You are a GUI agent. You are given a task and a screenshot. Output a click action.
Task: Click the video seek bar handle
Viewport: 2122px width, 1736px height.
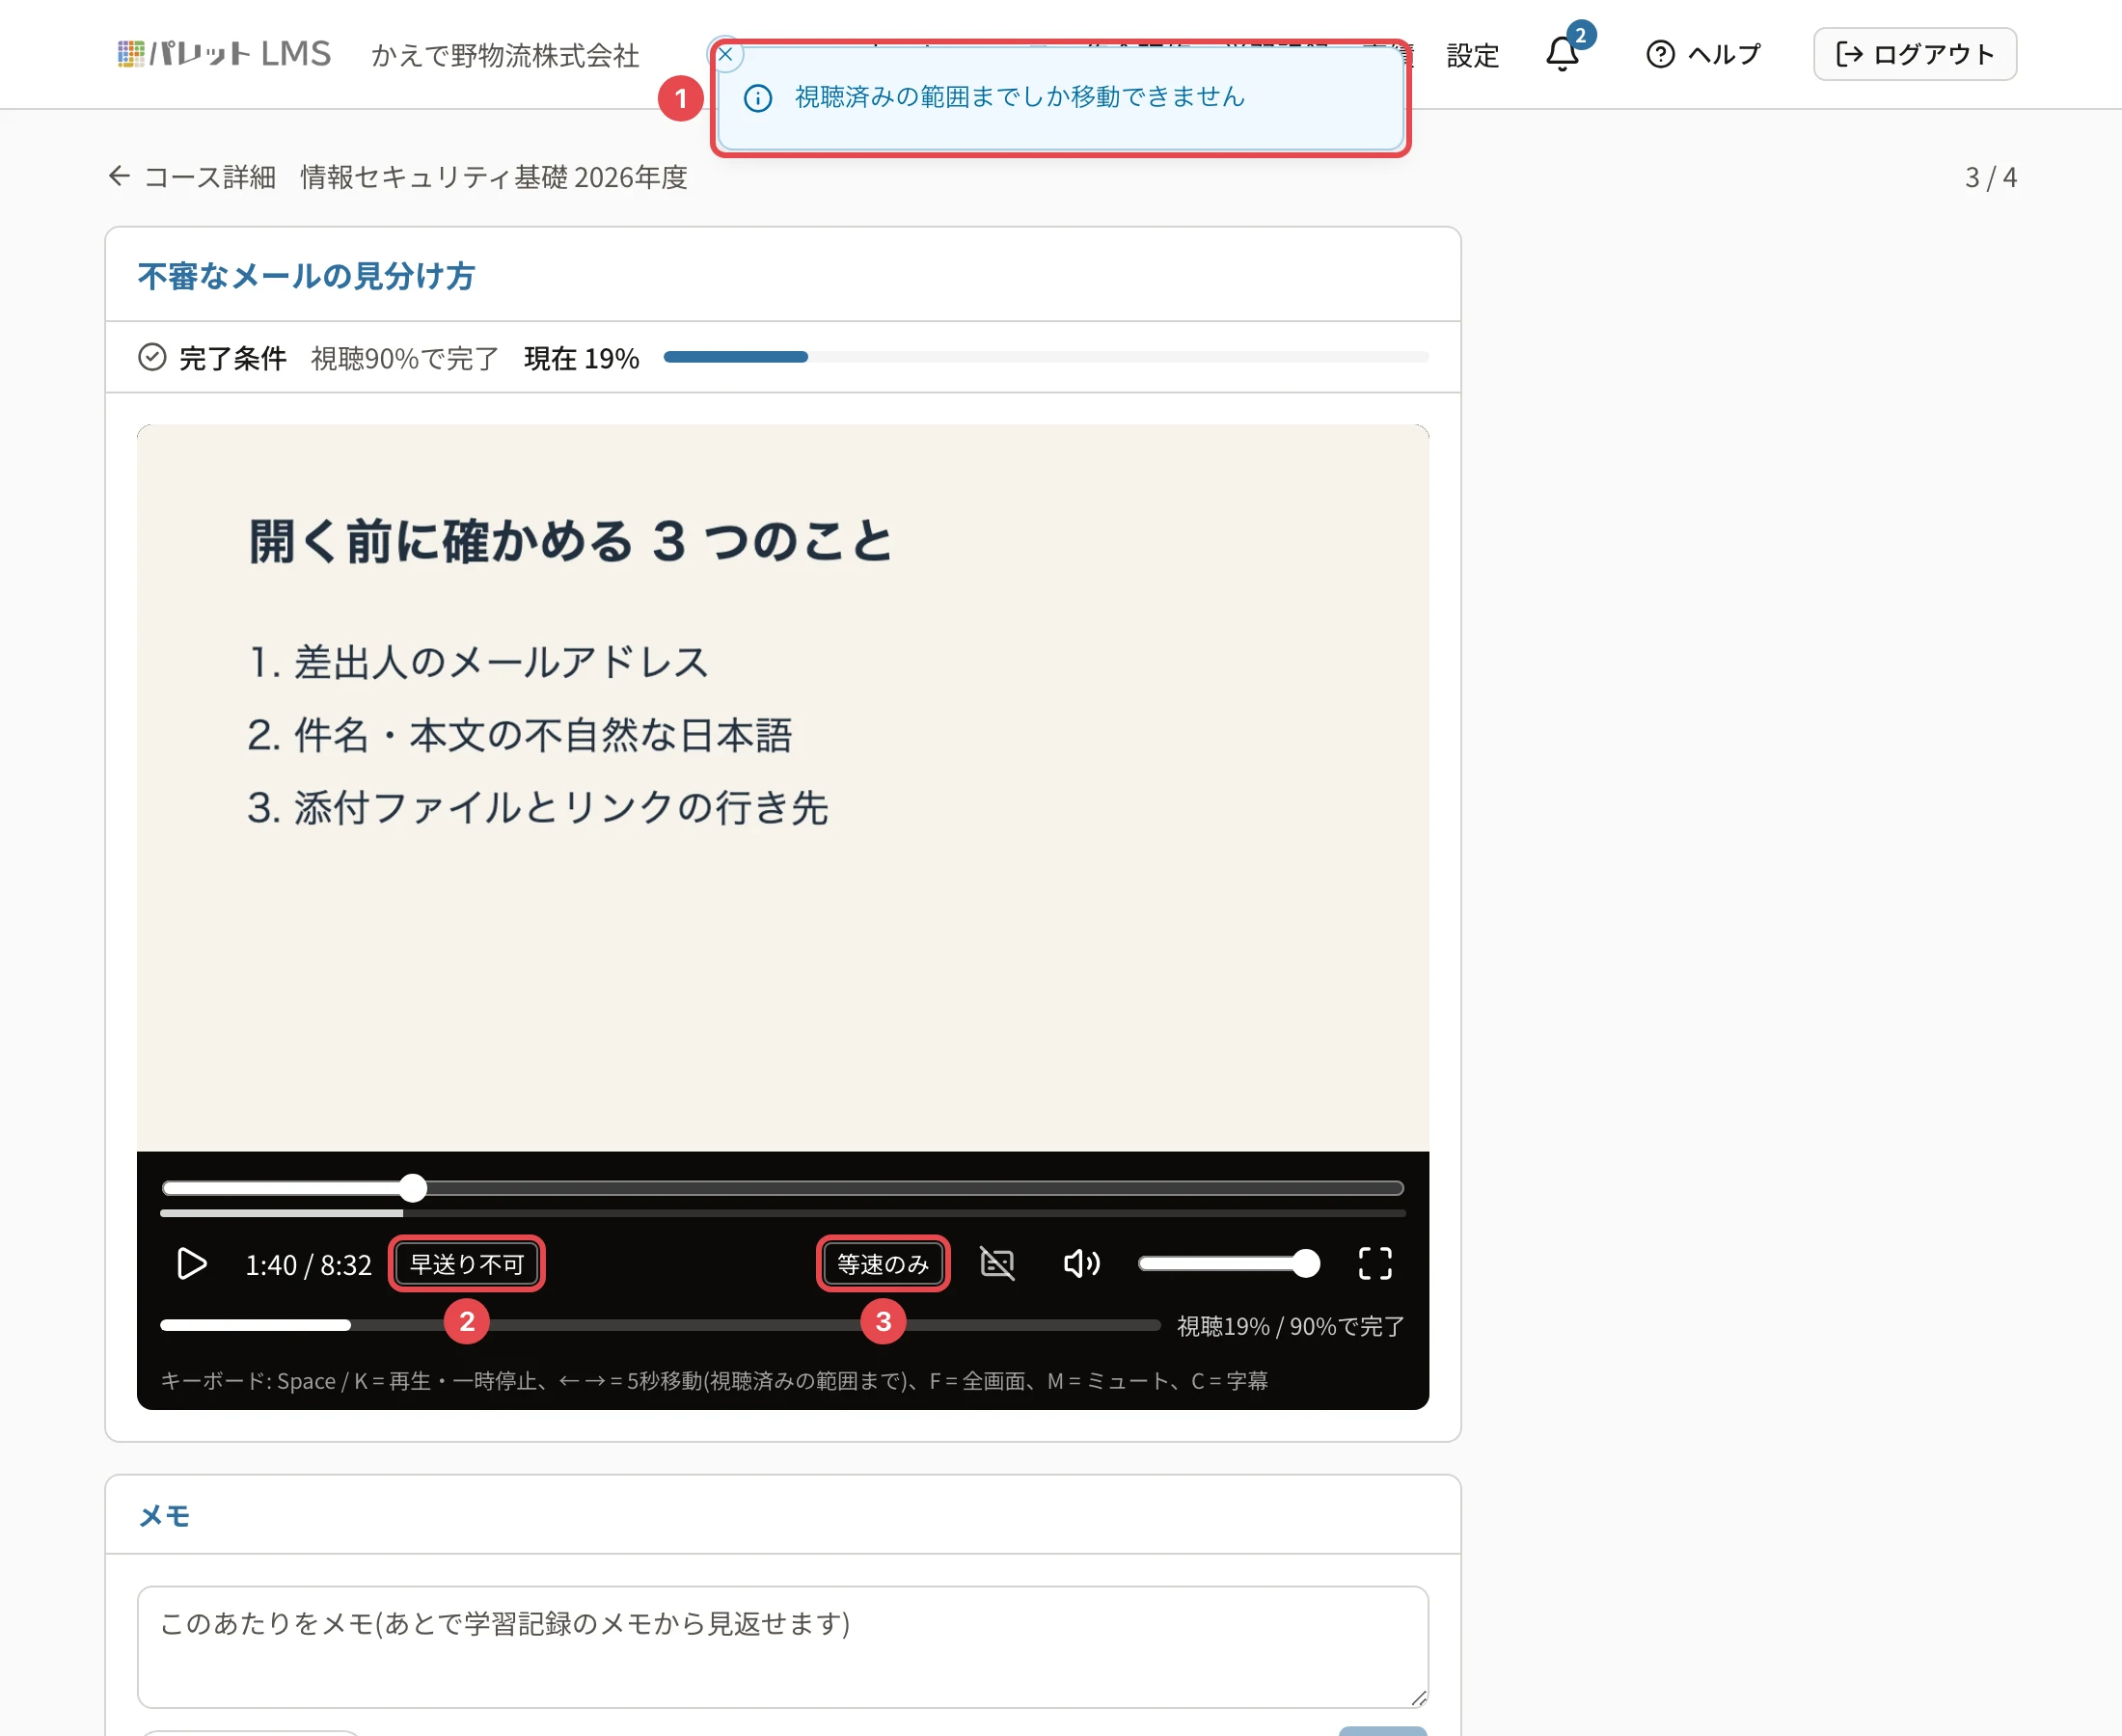click(413, 1188)
